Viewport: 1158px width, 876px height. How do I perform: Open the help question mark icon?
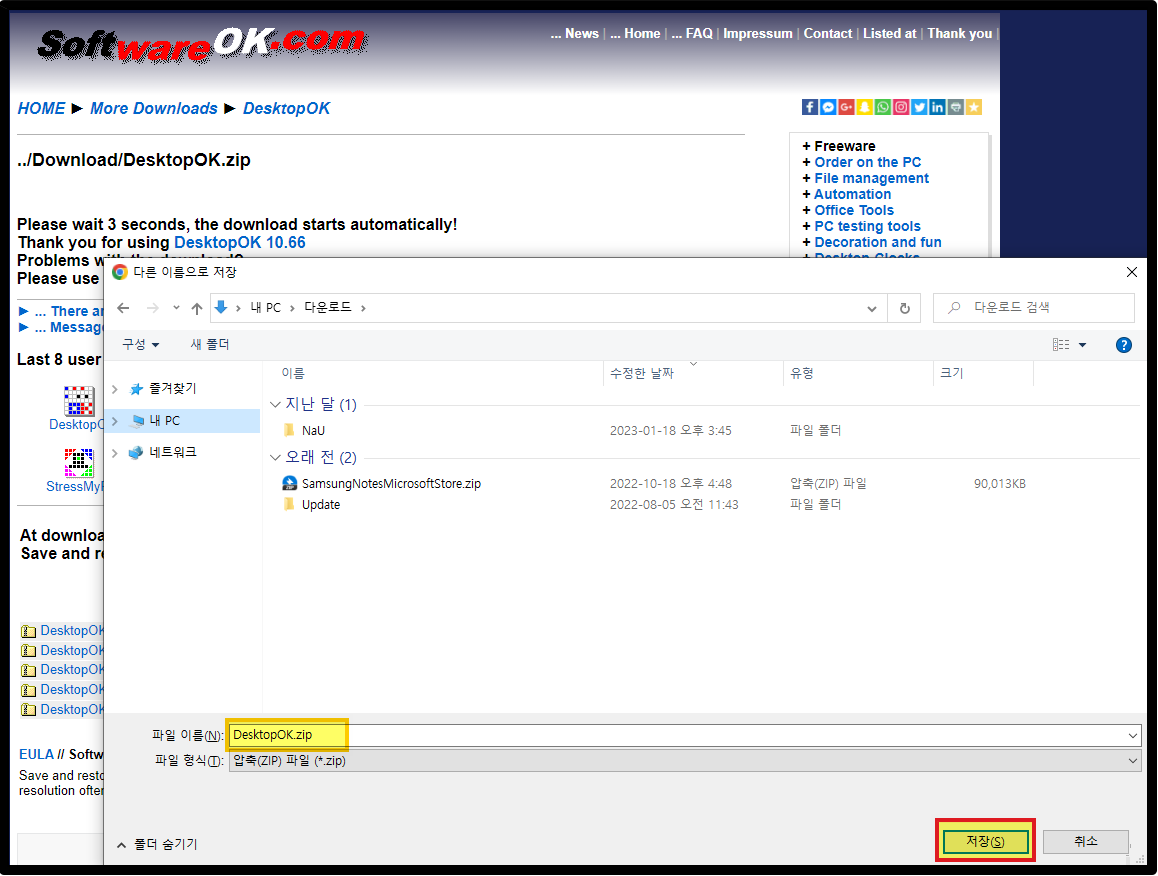coord(1123,345)
